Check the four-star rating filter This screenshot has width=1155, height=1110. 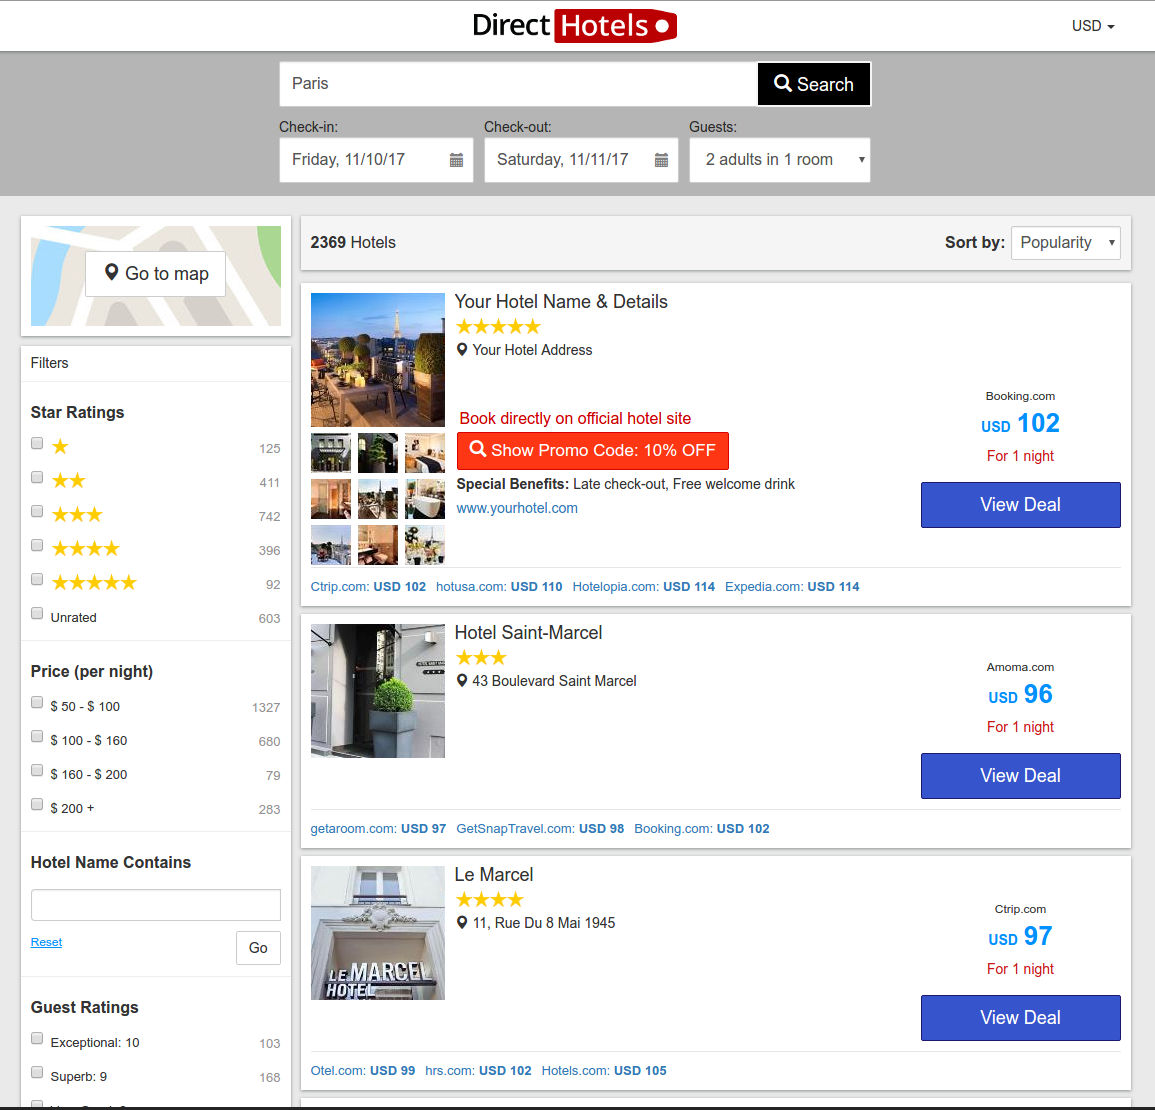click(37, 545)
